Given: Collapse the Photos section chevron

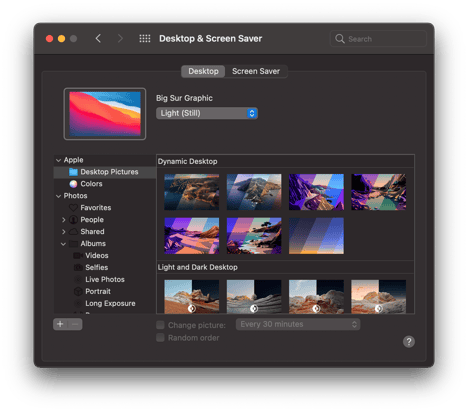Looking at the screenshot, I should (58, 196).
